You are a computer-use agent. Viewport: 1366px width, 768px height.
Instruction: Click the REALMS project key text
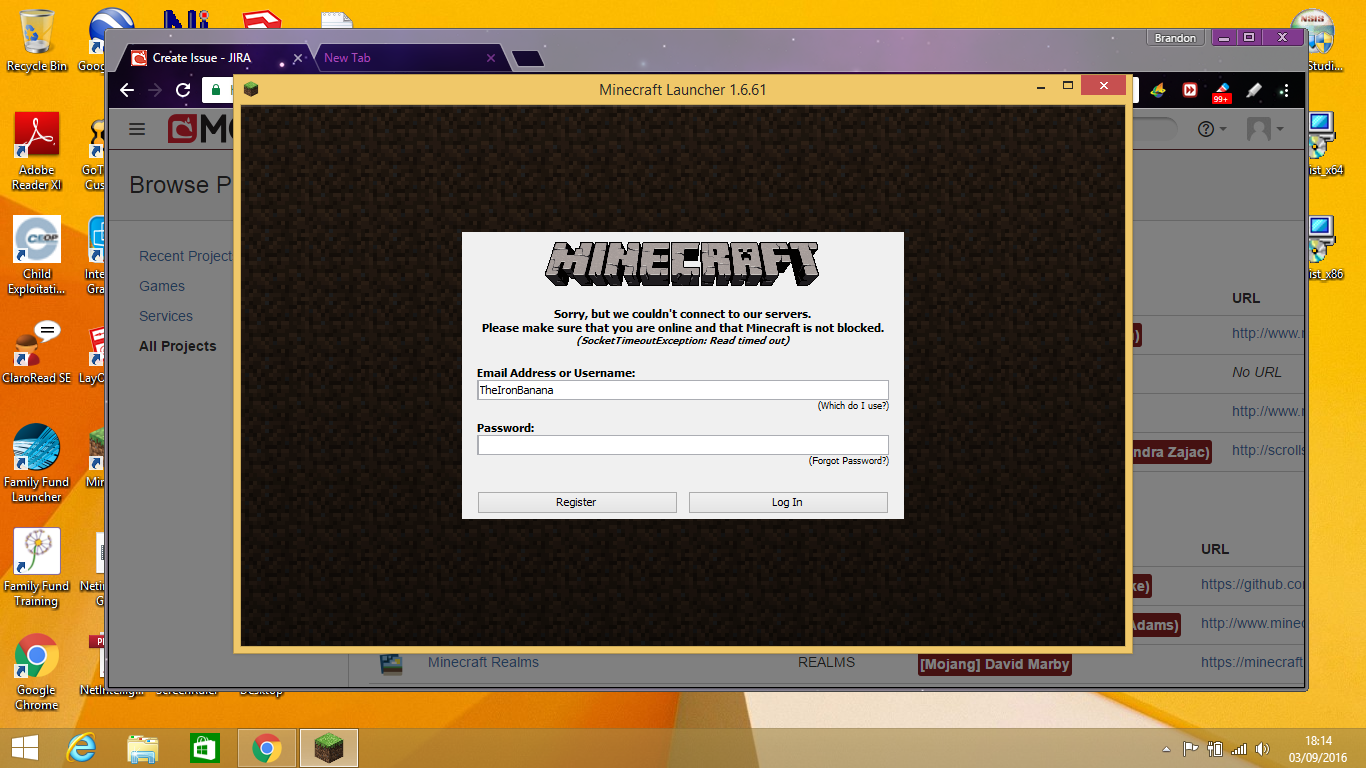pyautogui.click(x=826, y=662)
